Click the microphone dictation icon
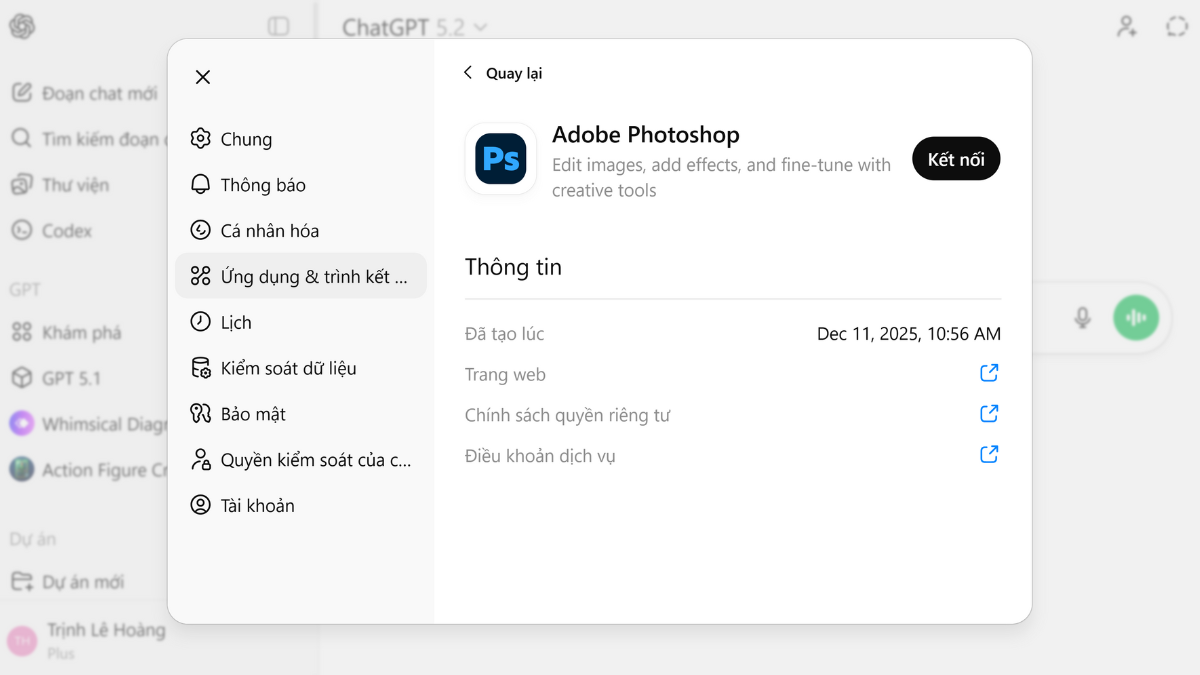This screenshot has height=675, width=1200. pos(1082,318)
